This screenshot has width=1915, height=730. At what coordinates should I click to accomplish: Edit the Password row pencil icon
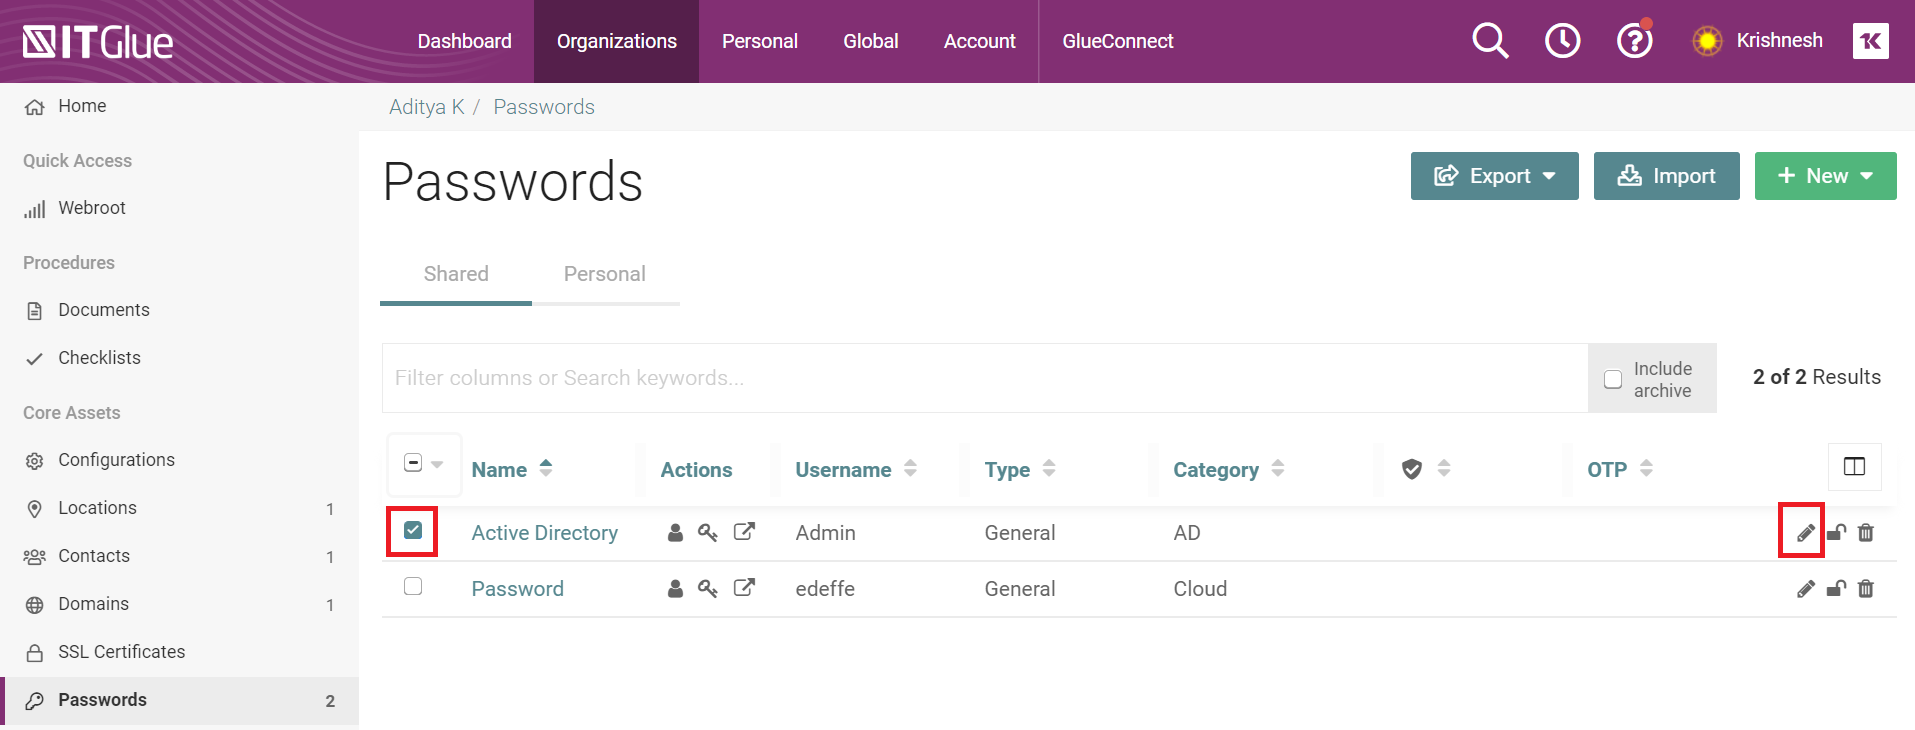[x=1805, y=589]
